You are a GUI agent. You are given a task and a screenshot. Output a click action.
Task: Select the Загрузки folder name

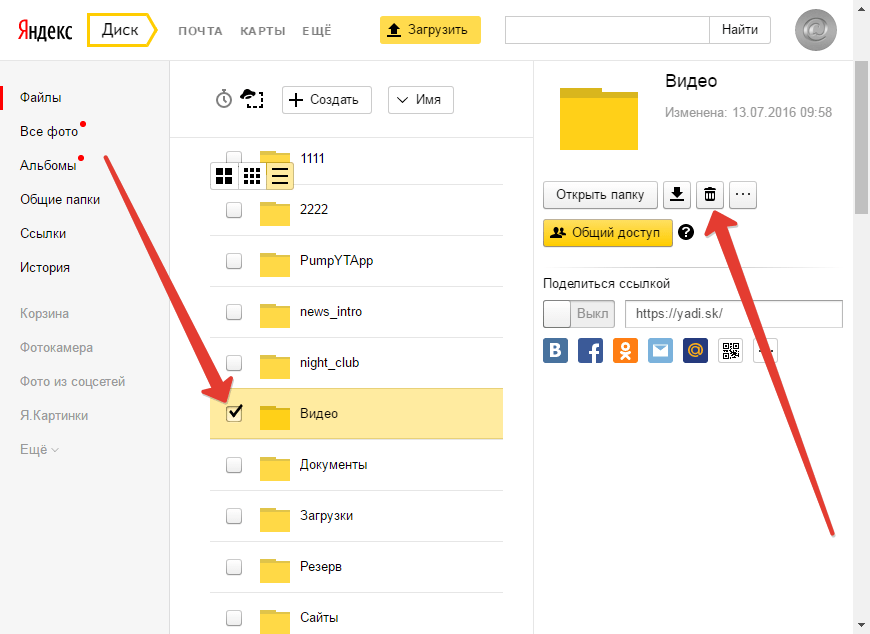tap(326, 516)
